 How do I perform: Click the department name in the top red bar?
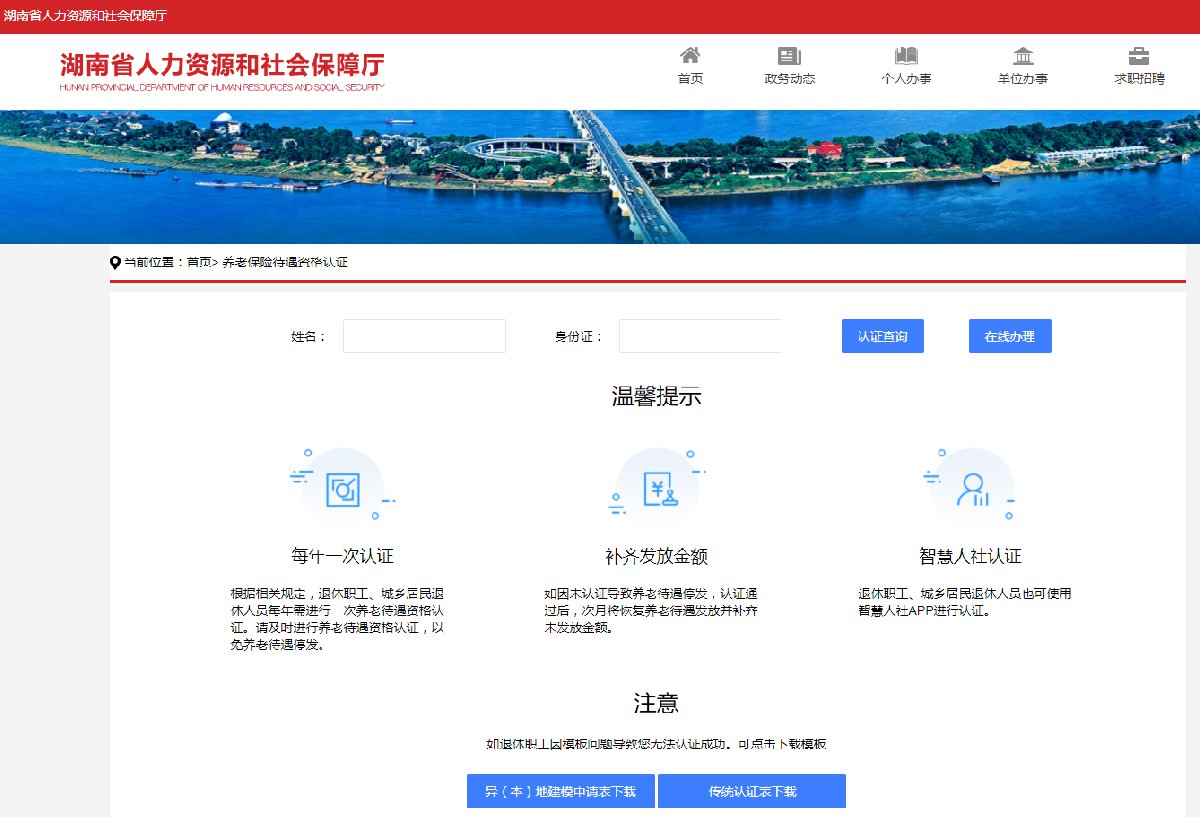tap(85, 17)
